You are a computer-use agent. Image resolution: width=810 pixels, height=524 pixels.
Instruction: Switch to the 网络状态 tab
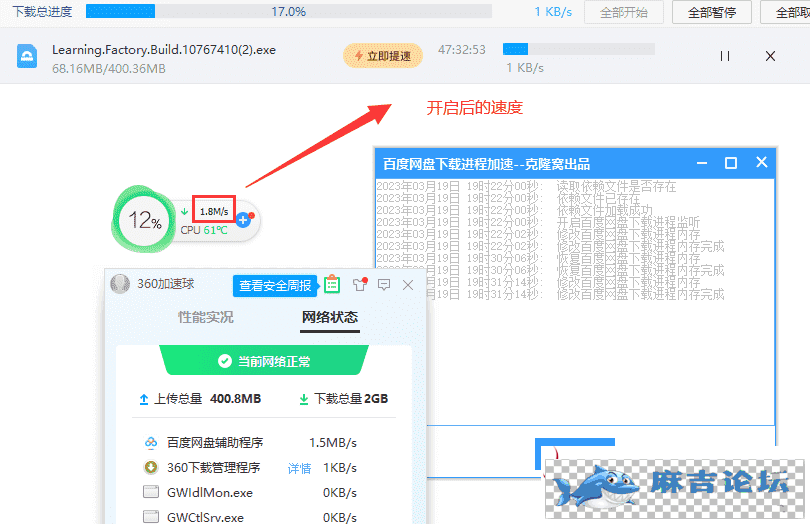(330, 317)
